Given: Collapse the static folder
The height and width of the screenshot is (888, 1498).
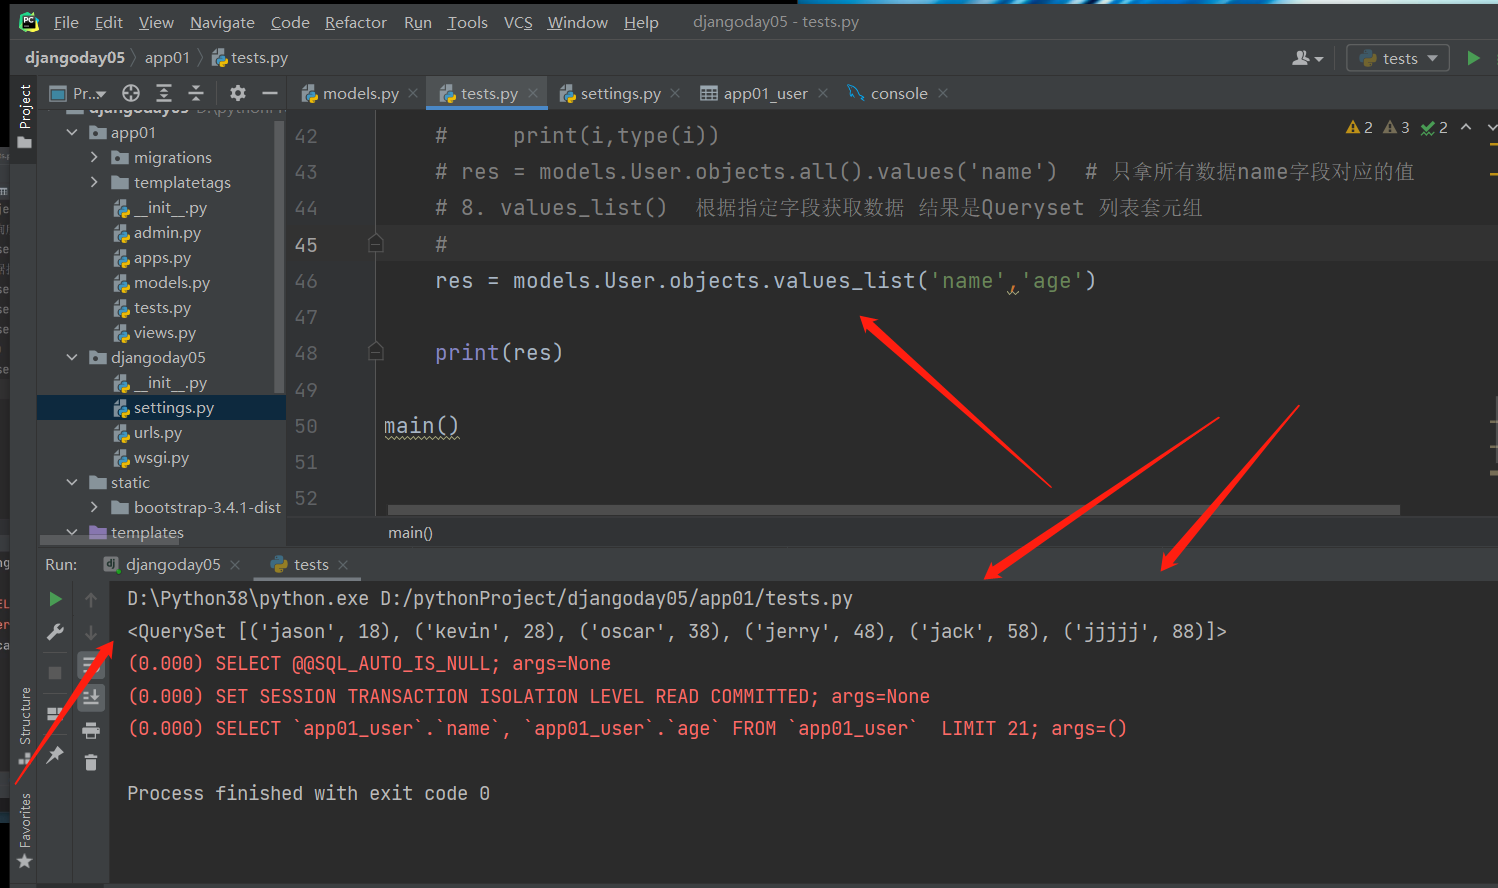Looking at the screenshot, I should click(x=72, y=482).
